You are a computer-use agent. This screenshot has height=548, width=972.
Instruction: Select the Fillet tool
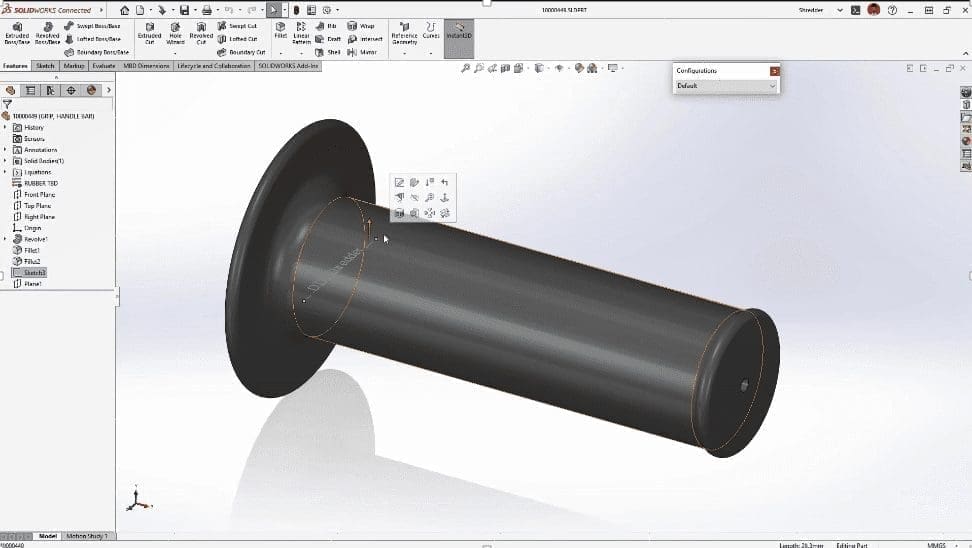(281, 31)
